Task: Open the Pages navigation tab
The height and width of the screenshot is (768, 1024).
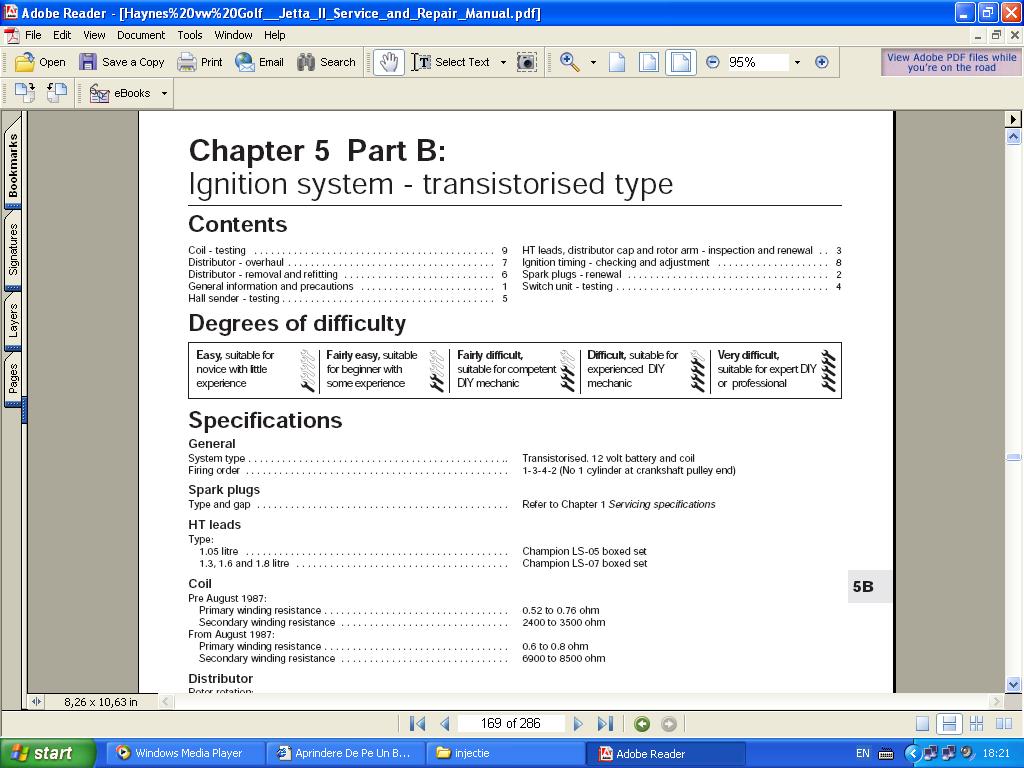Action: point(12,379)
